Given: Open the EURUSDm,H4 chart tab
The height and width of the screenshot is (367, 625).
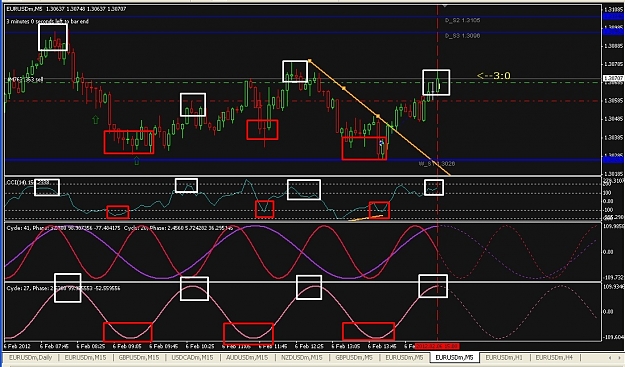Looking at the screenshot, I should pyautogui.click(x=554, y=357).
